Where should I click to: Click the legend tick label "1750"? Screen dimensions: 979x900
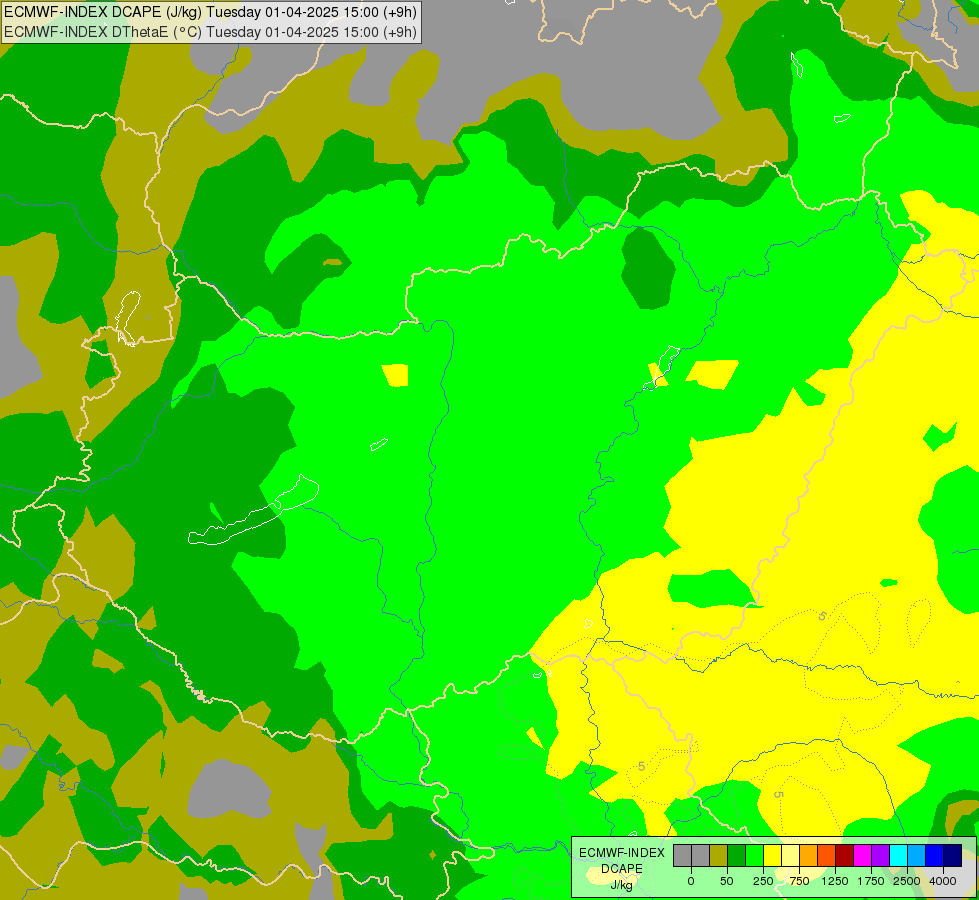point(871,881)
